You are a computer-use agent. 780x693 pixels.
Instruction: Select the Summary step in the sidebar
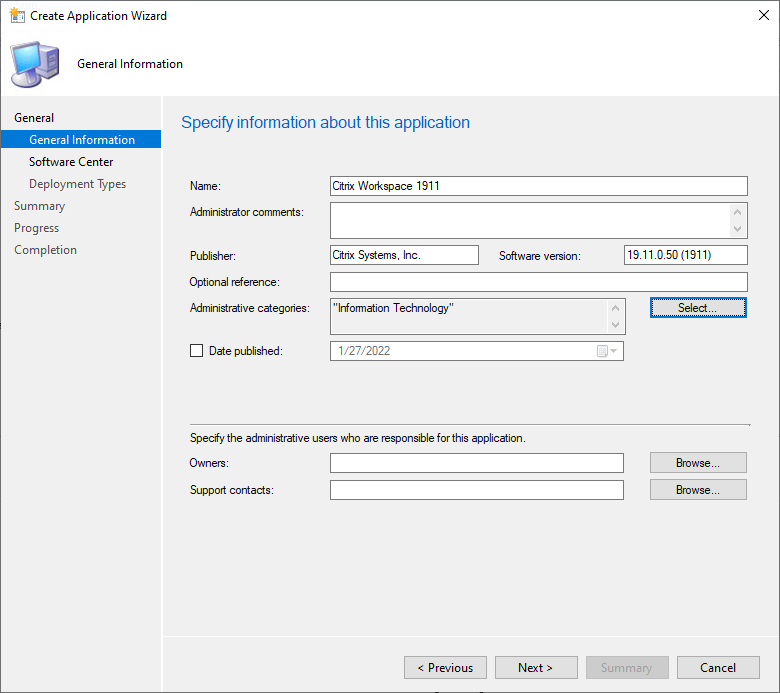(39, 206)
